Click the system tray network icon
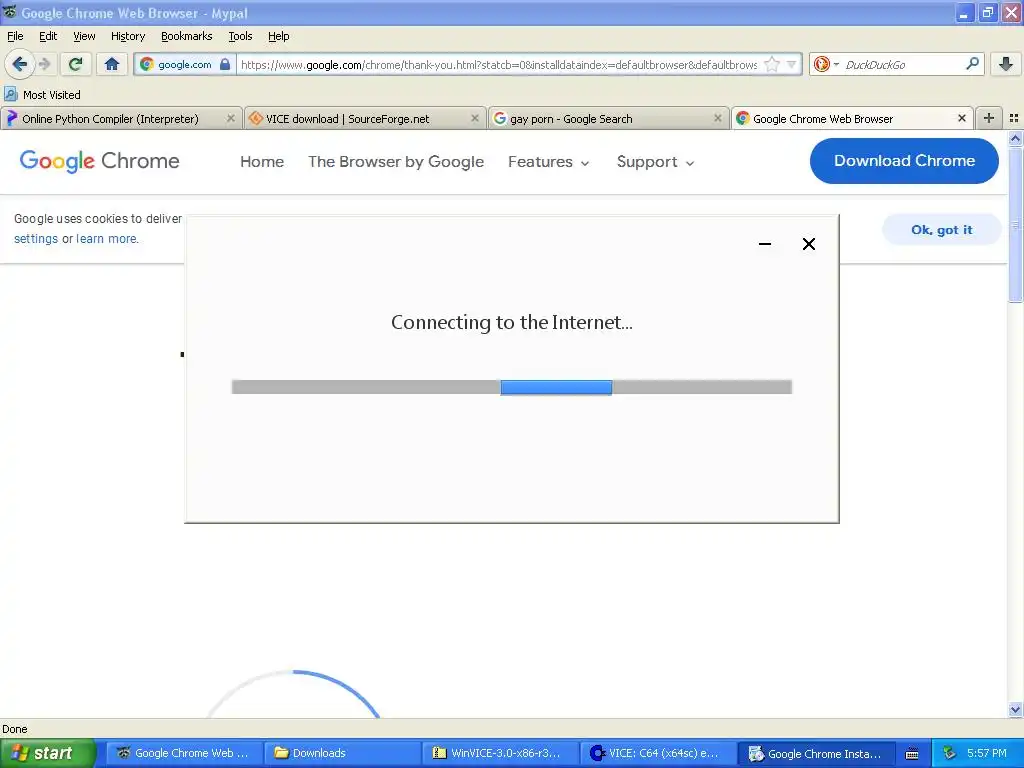Viewport: 1024px width, 768px height. [x=949, y=753]
